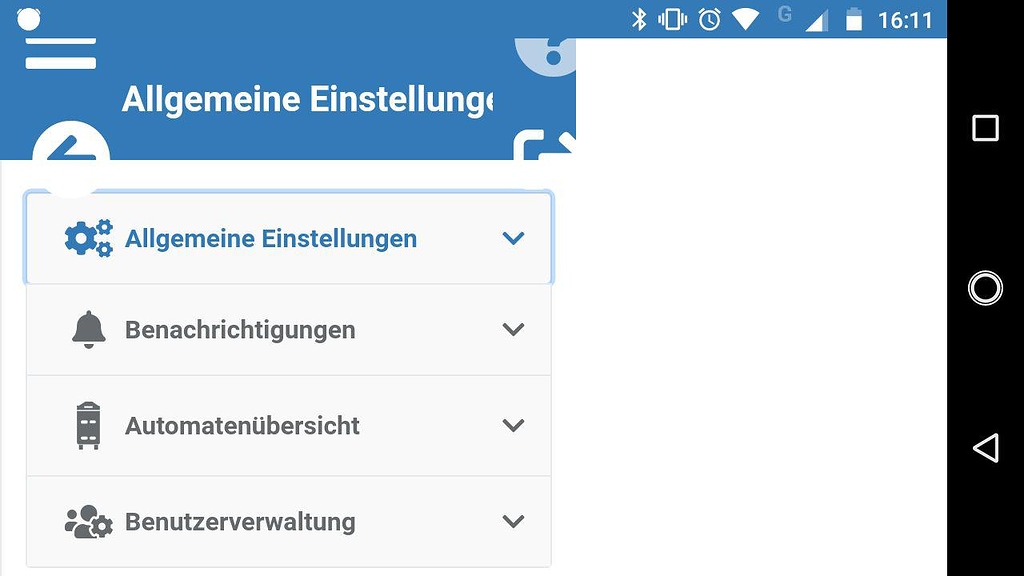Image resolution: width=1024 pixels, height=576 pixels.
Task: Click the vending machine Automatenübersicht icon
Action: point(89,426)
